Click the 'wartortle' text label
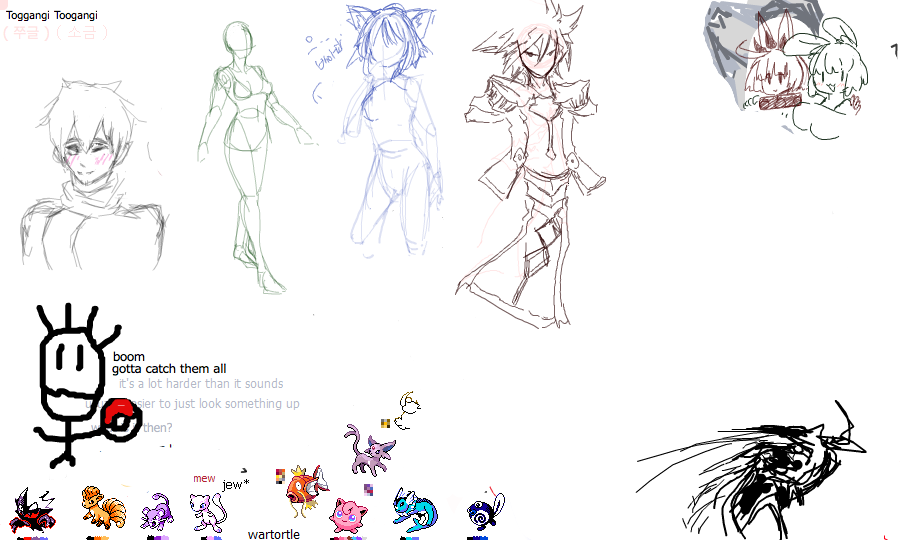Viewport: 900px width, 540px height. click(x=274, y=534)
